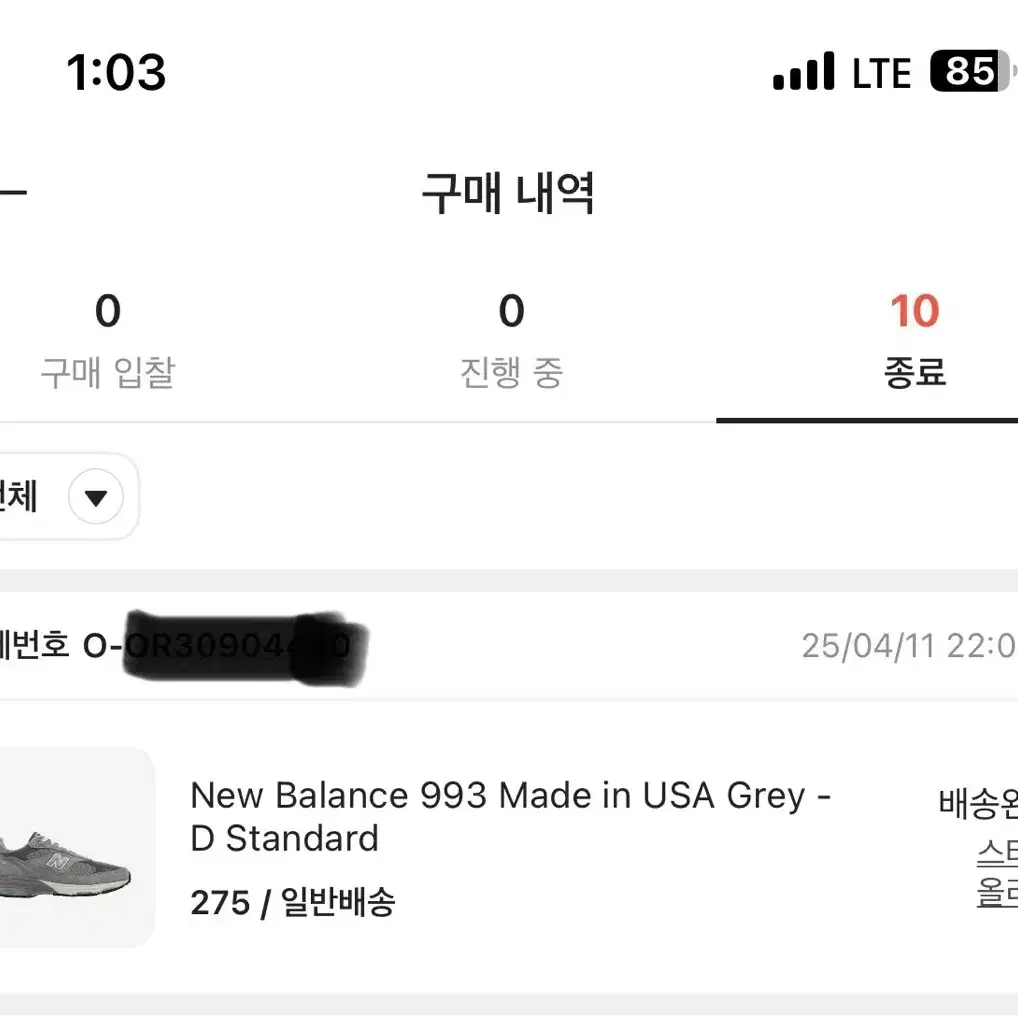Tap the 0 count above 구매 입찰
1018x1018 pixels.
tap(107, 311)
